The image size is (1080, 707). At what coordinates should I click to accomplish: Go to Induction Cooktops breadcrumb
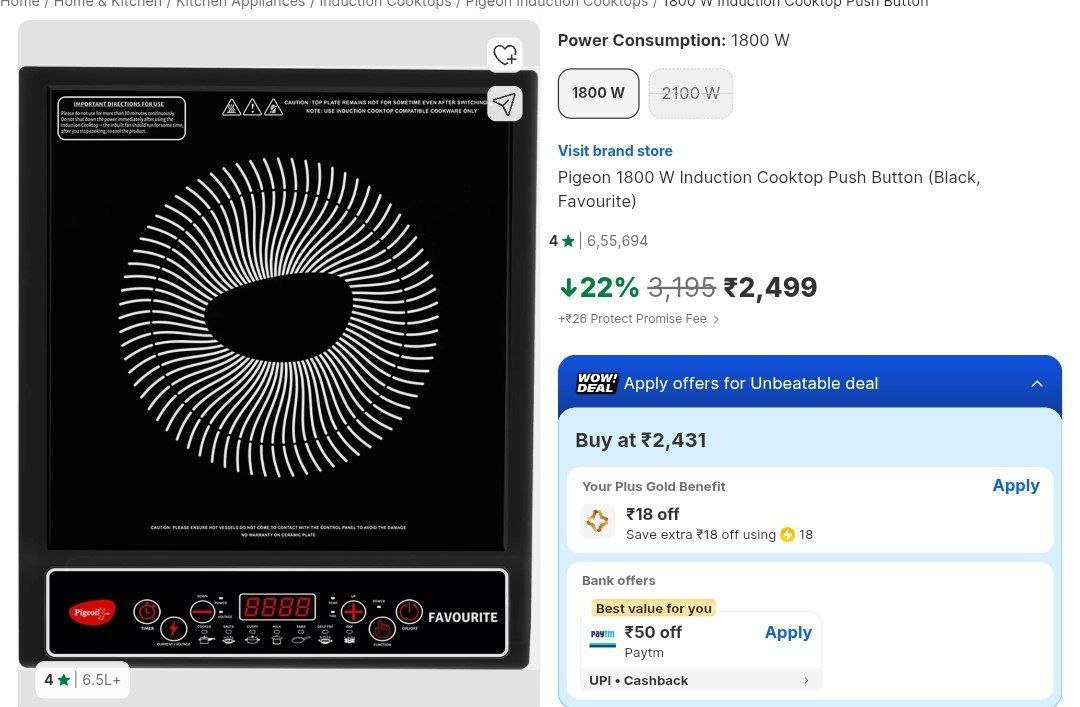(x=385, y=3)
